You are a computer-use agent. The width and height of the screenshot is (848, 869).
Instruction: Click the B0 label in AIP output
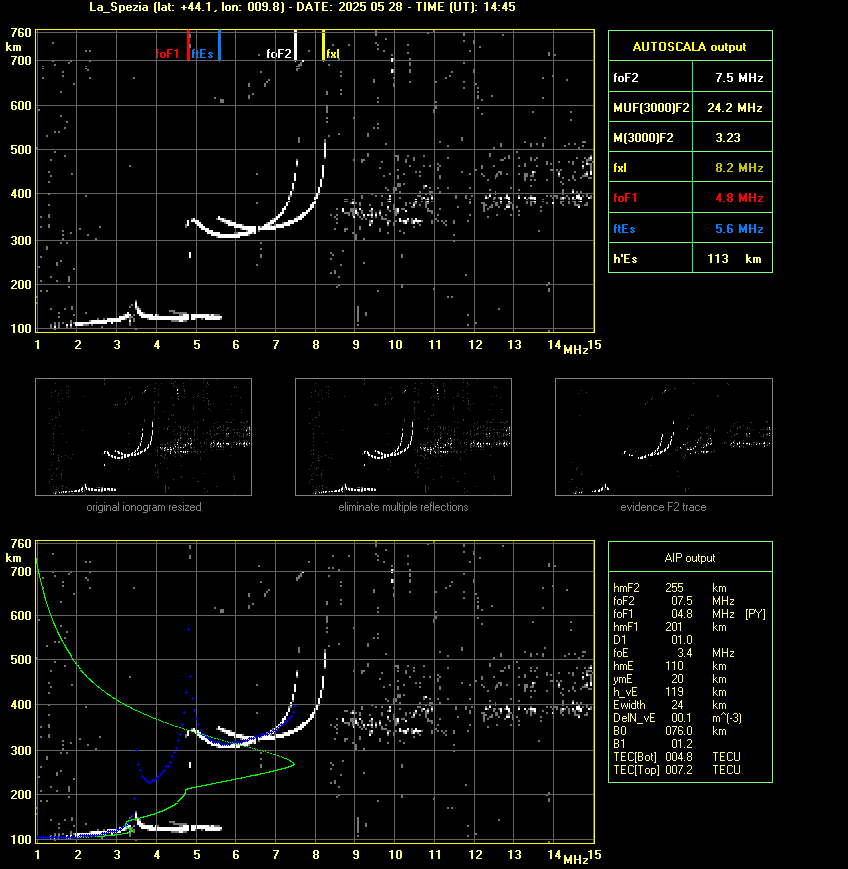pos(620,731)
